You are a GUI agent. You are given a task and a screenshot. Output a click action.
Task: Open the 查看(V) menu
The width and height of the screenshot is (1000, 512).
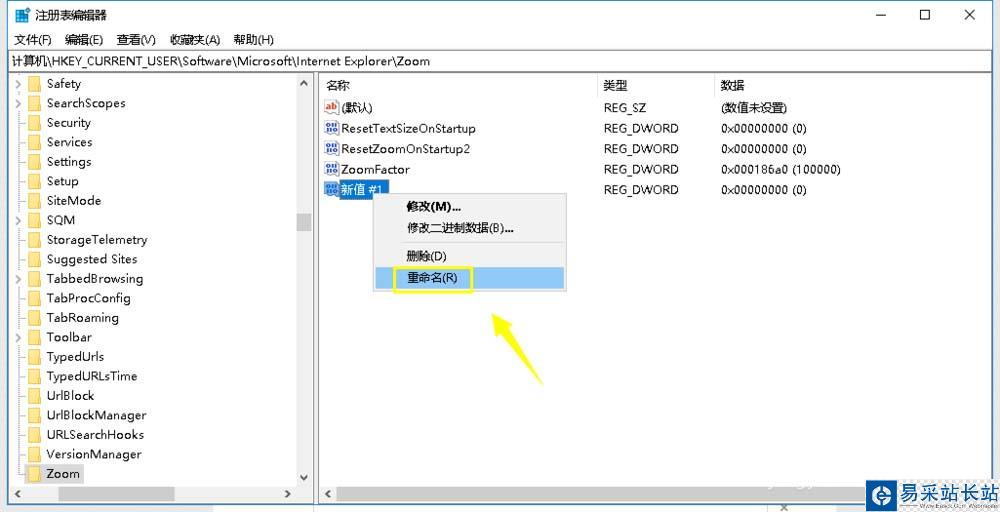tap(136, 40)
